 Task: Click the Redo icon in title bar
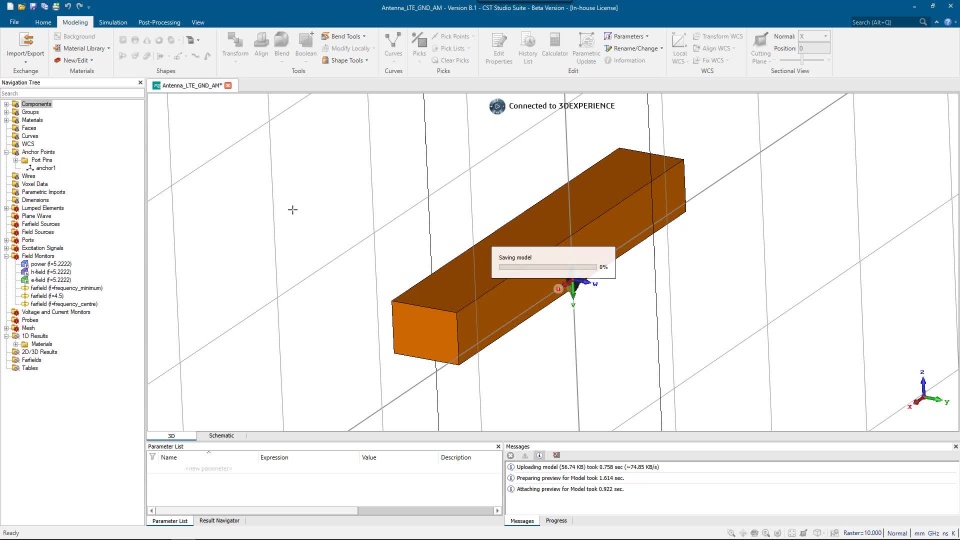tap(80, 7)
